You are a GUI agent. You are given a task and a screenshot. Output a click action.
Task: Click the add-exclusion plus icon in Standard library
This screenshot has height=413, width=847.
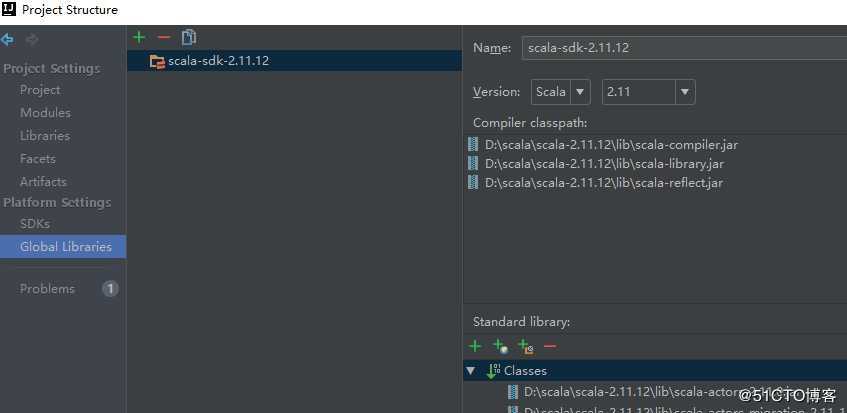coord(526,346)
